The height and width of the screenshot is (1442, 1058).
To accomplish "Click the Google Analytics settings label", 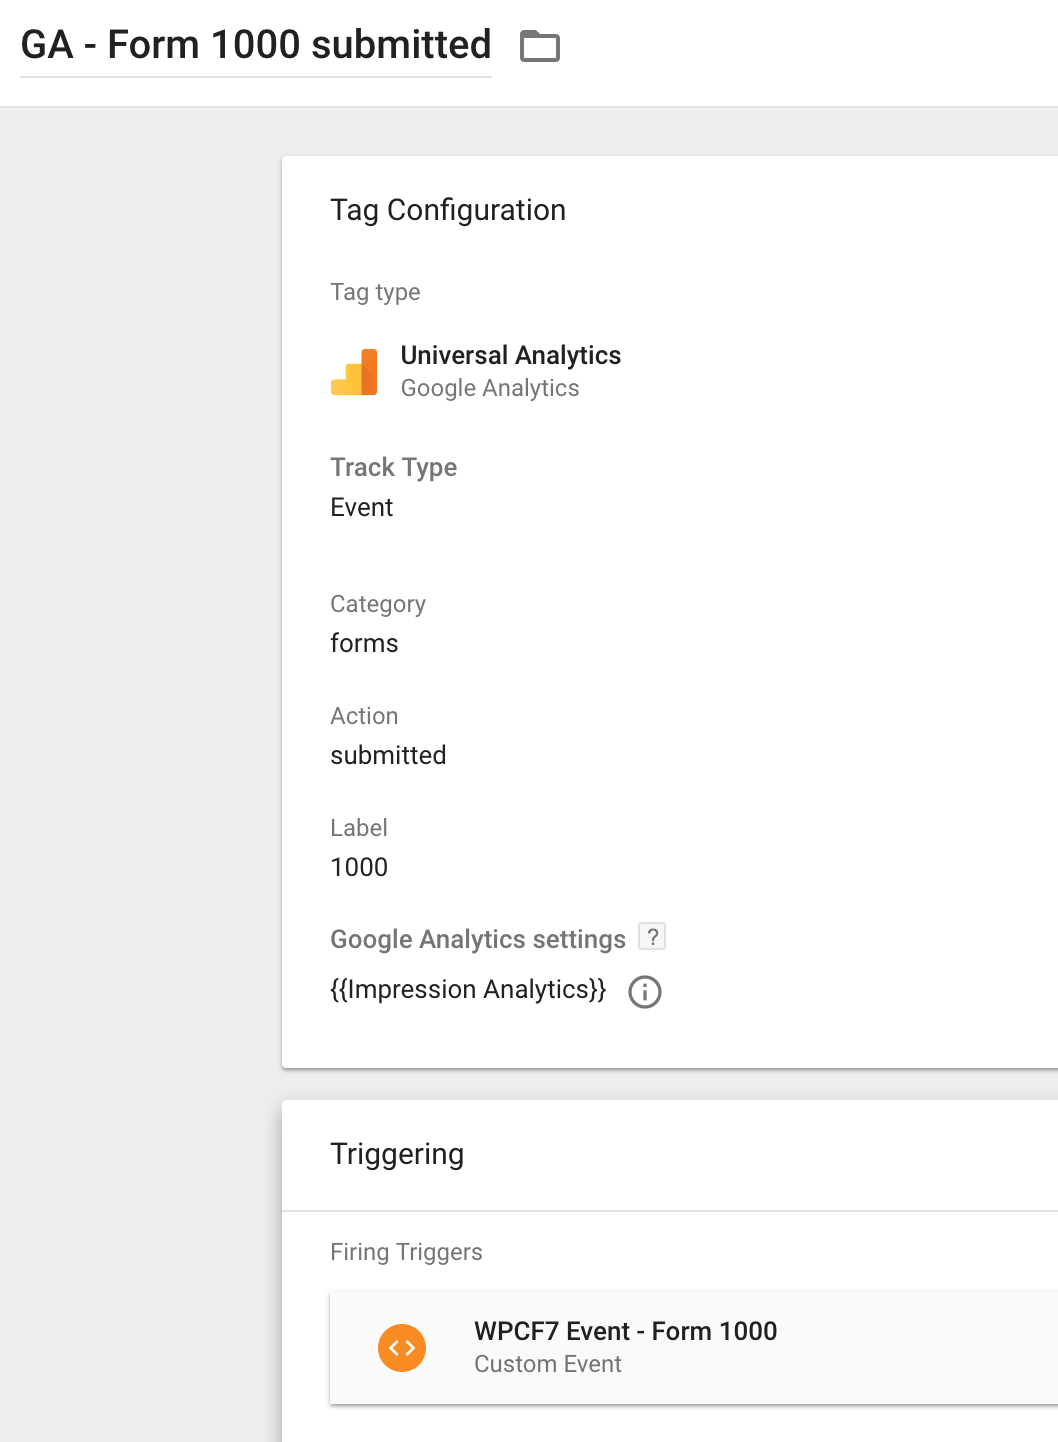I will click(x=478, y=940).
